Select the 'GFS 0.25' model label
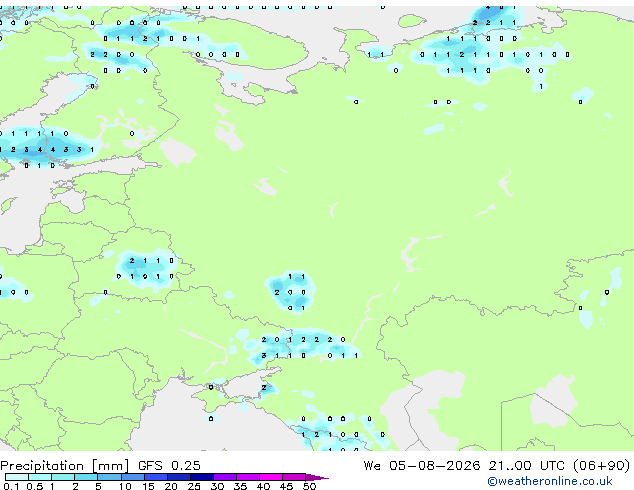634x490 pixels. [169, 466]
